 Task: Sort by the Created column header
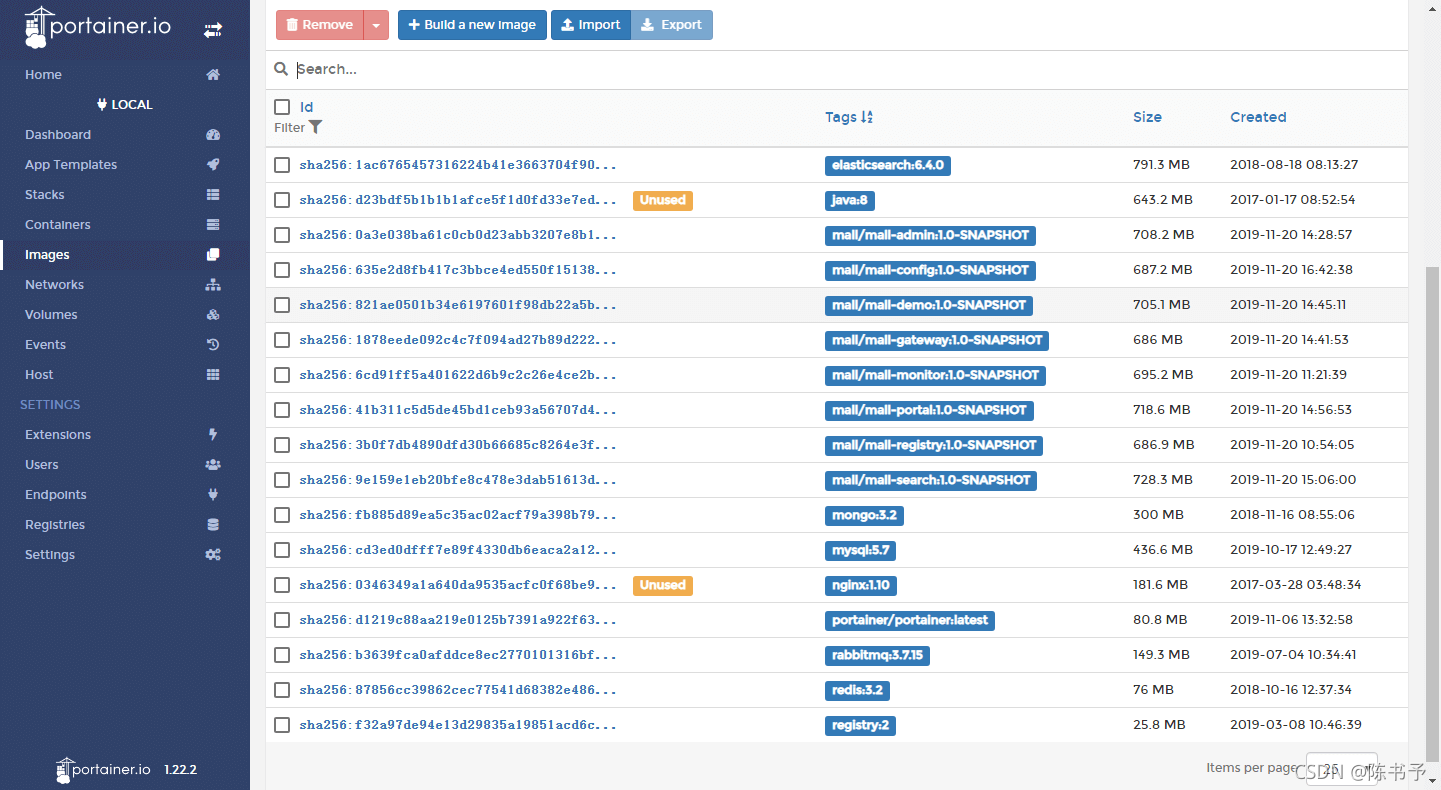pos(1258,117)
